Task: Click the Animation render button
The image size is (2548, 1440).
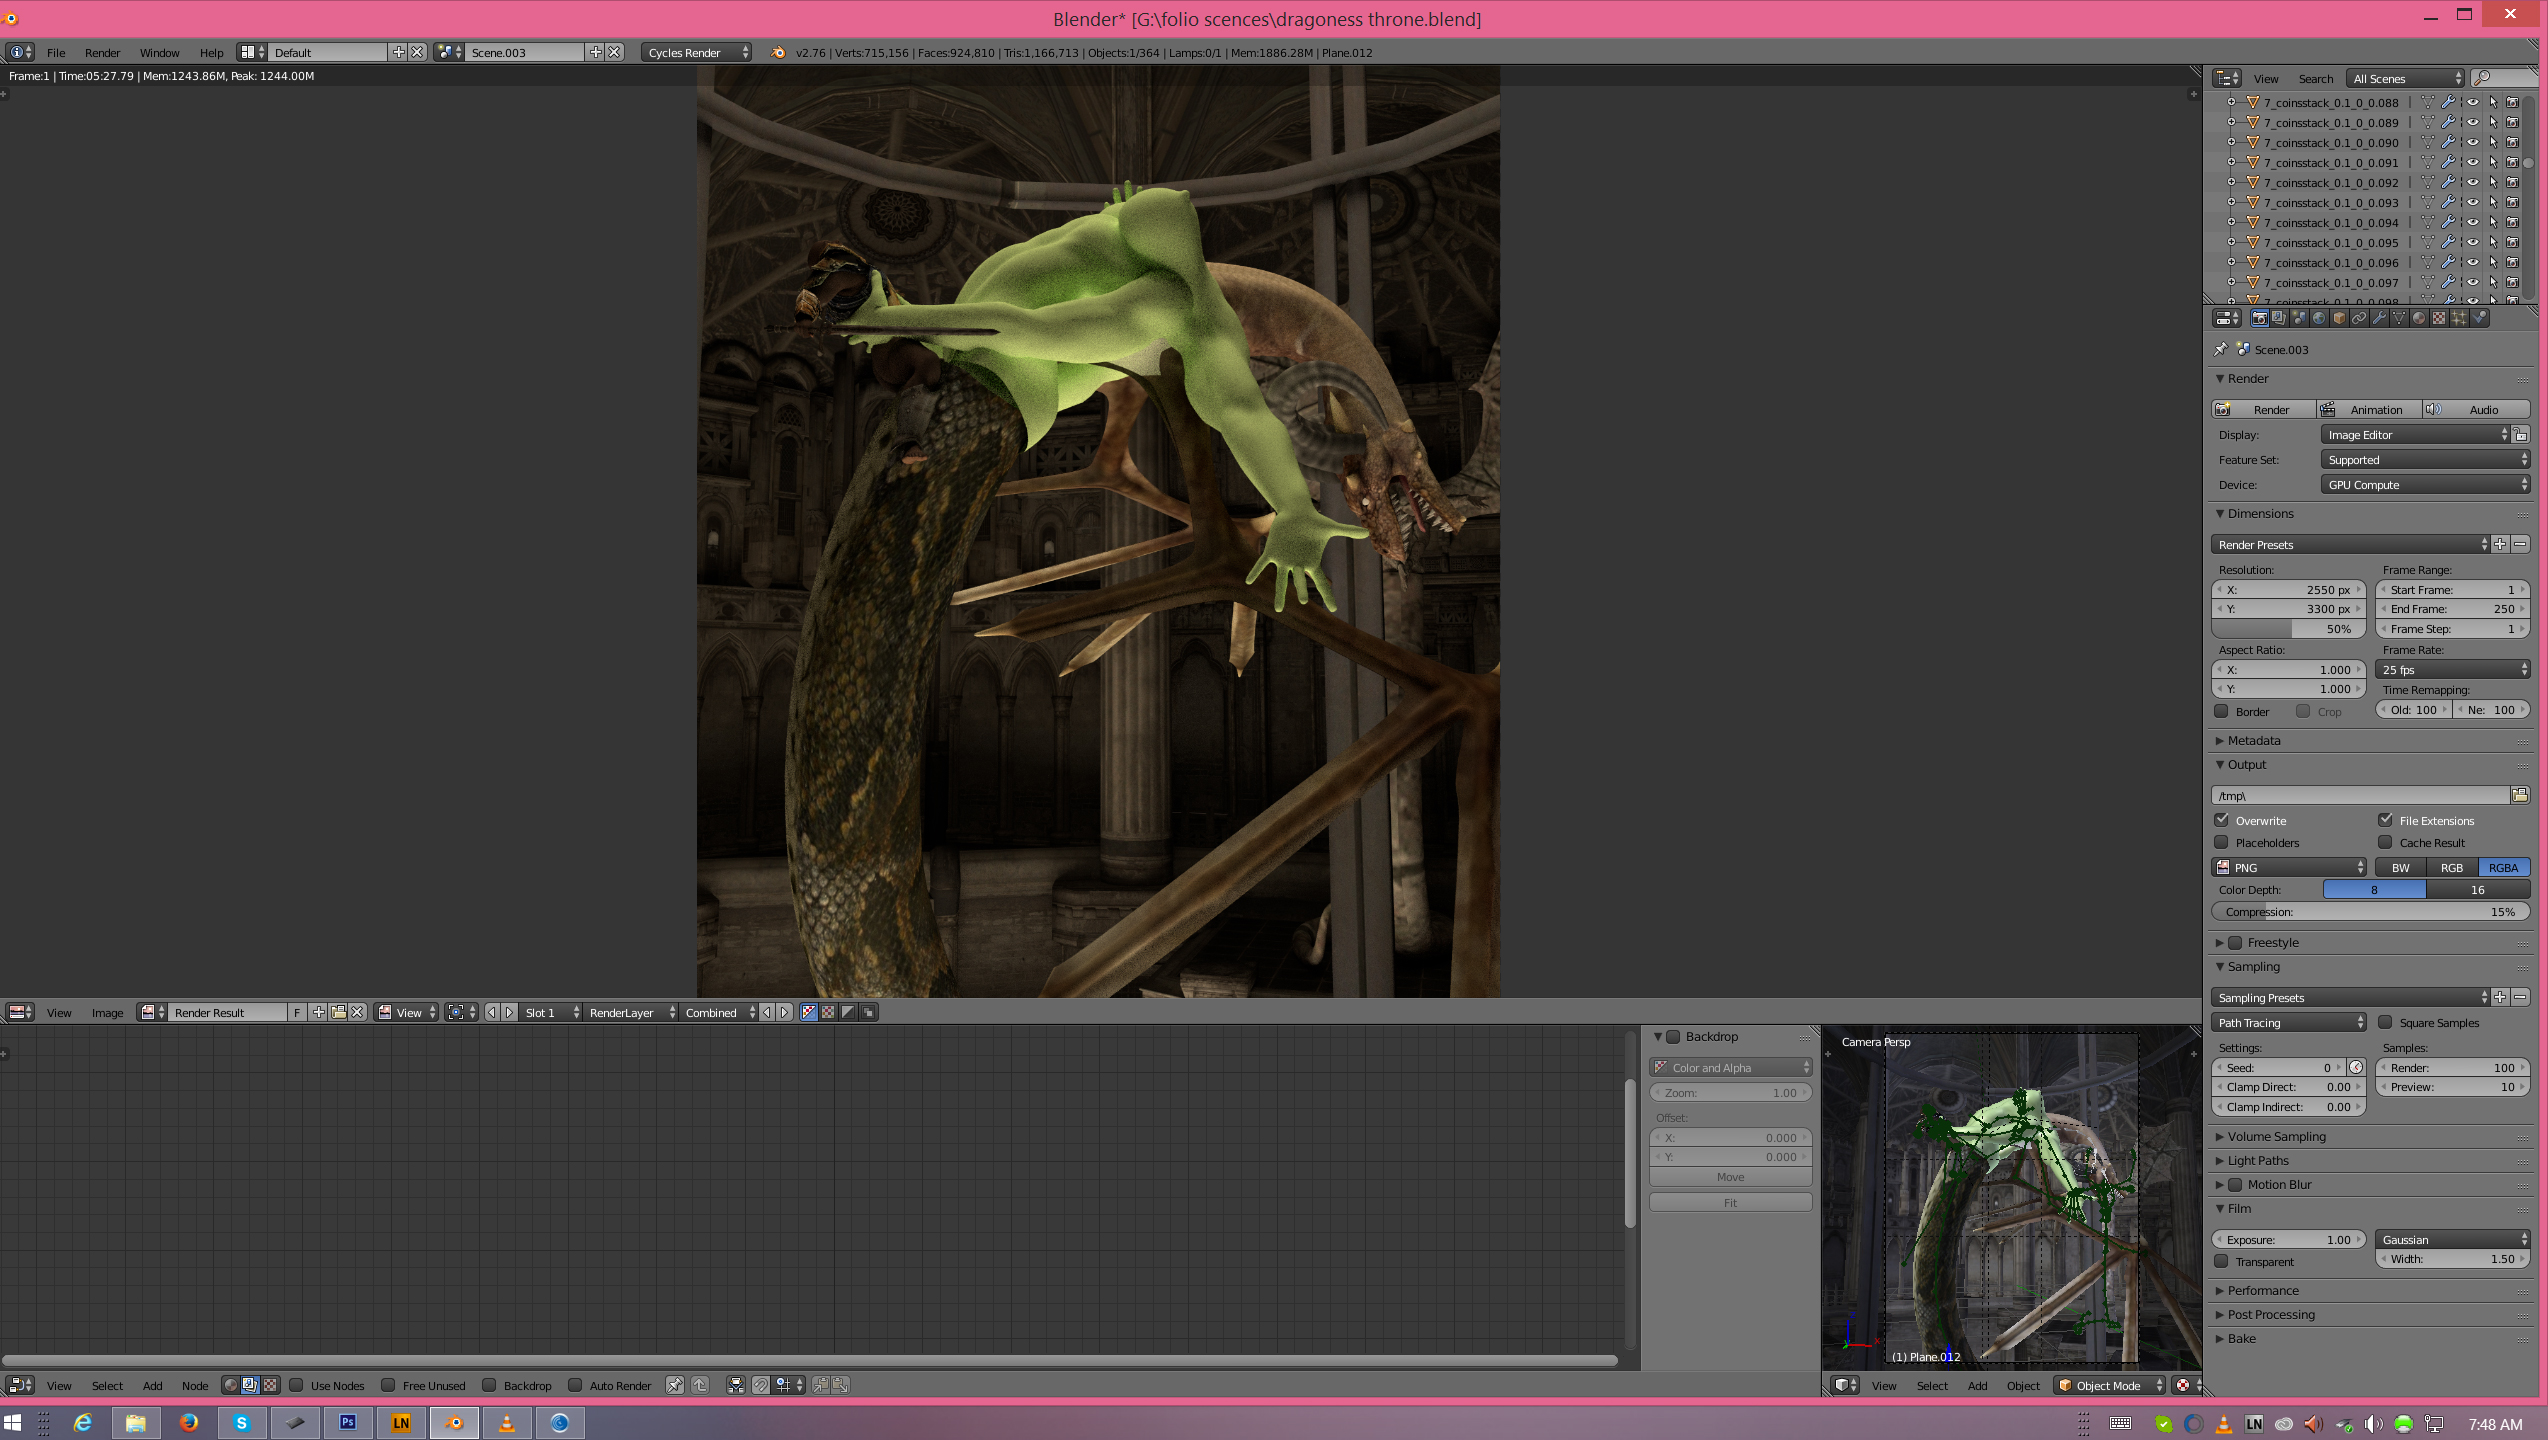Action: click(x=2368, y=409)
